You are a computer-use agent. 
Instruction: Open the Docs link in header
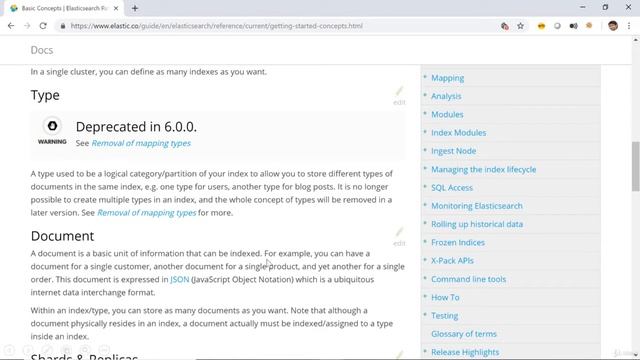click(42, 50)
